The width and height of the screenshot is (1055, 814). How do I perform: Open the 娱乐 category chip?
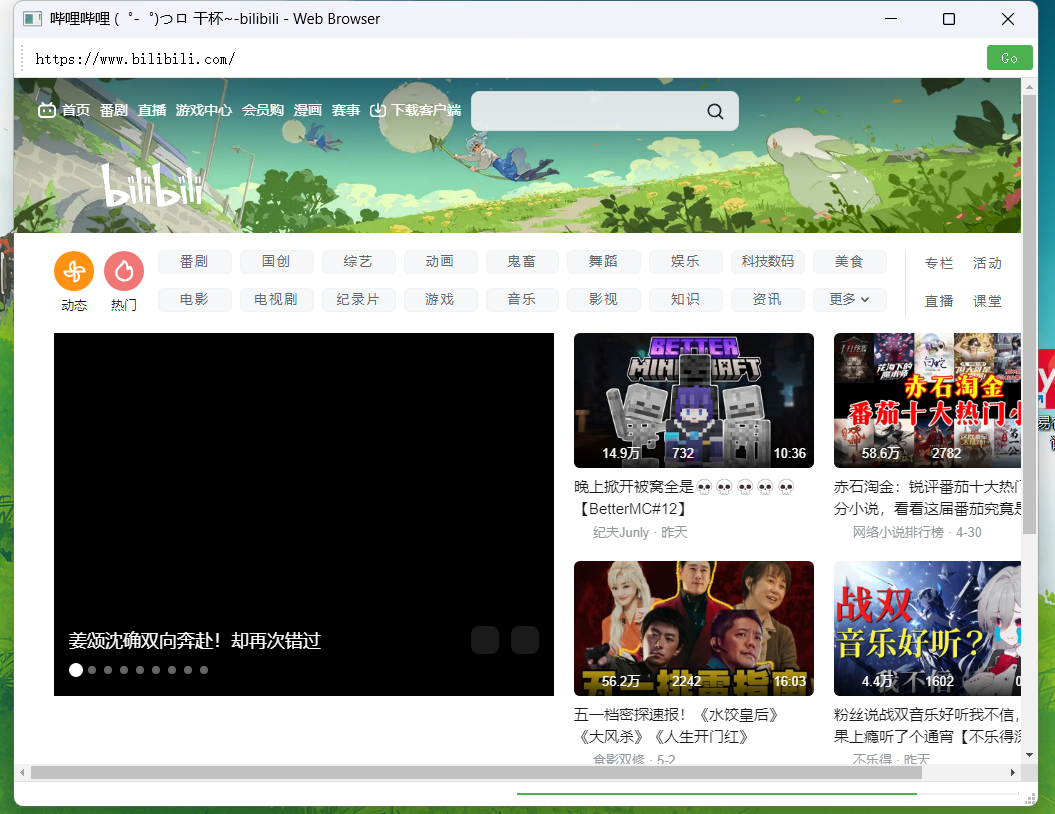[686, 262]
